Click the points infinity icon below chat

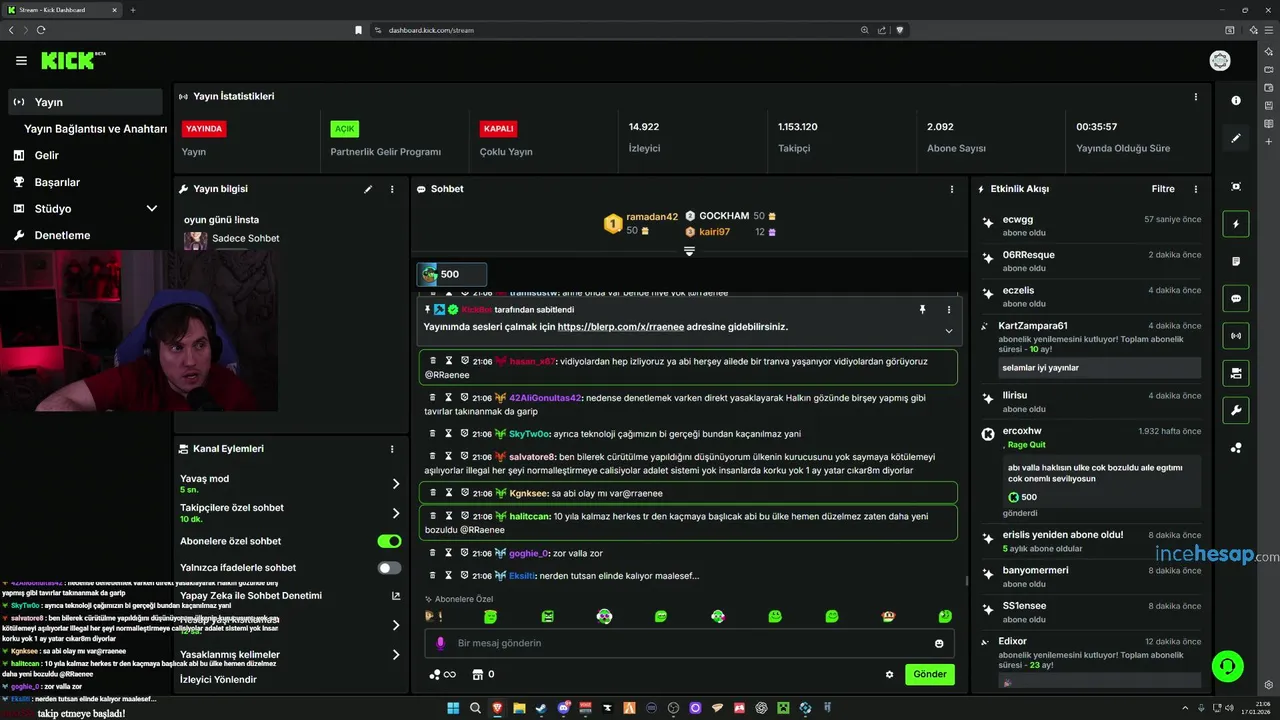442,674
